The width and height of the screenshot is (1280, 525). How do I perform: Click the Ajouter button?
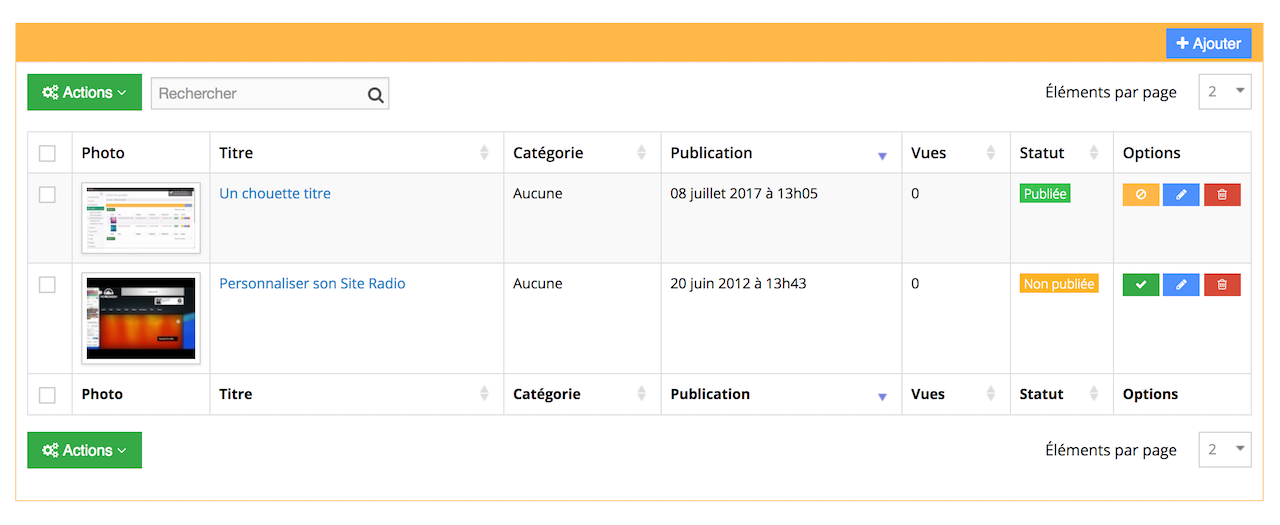point(1209,43)
